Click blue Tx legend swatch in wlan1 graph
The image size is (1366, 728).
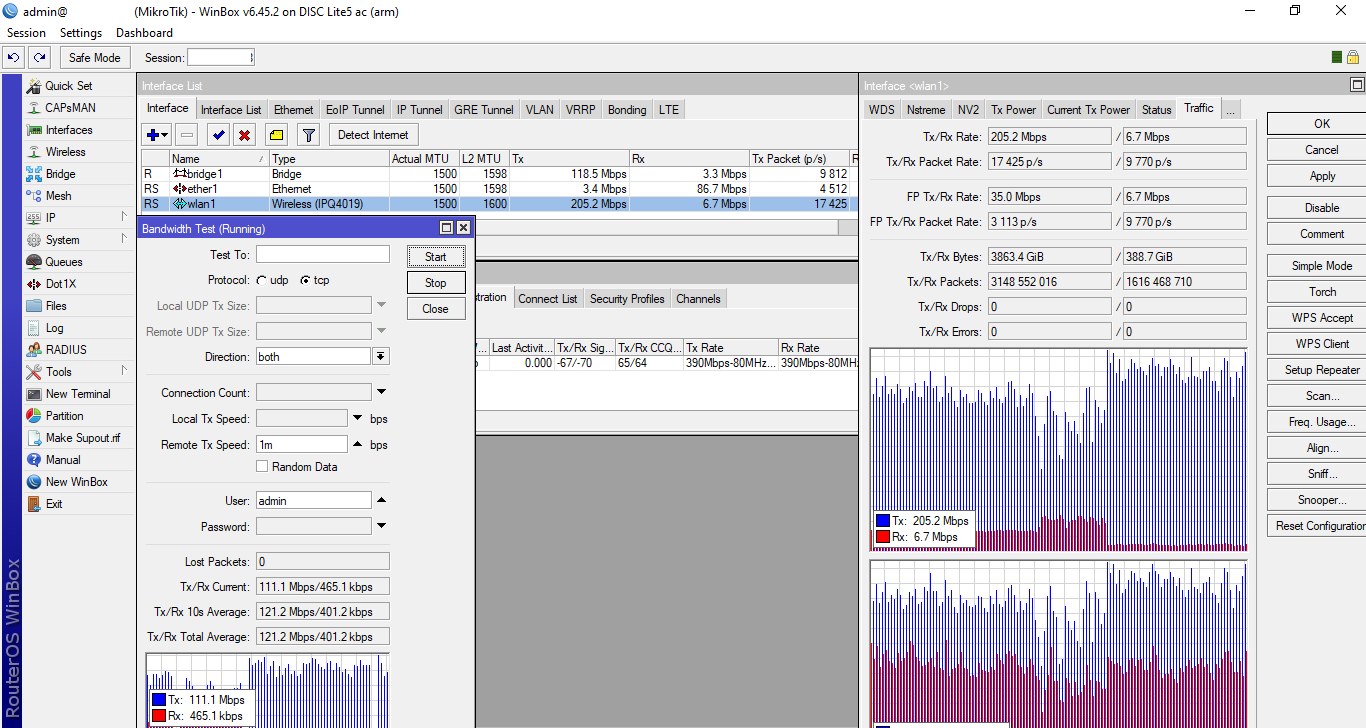click(882, 521)
